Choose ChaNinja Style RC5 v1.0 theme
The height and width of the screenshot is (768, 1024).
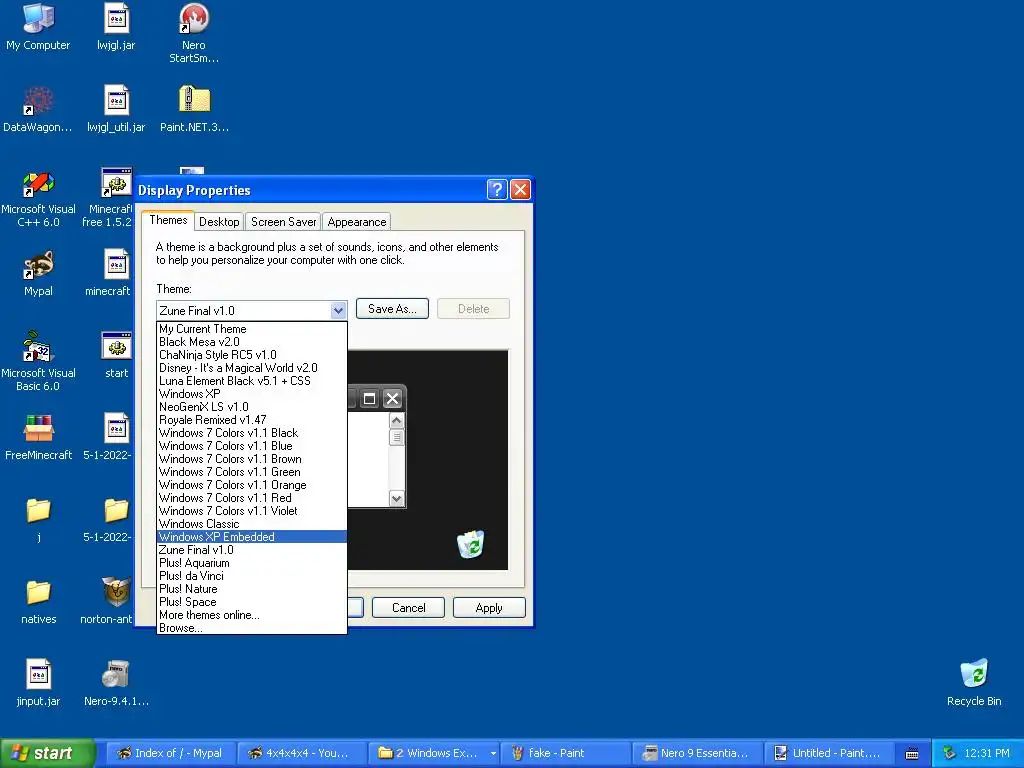tap(252, 355)
